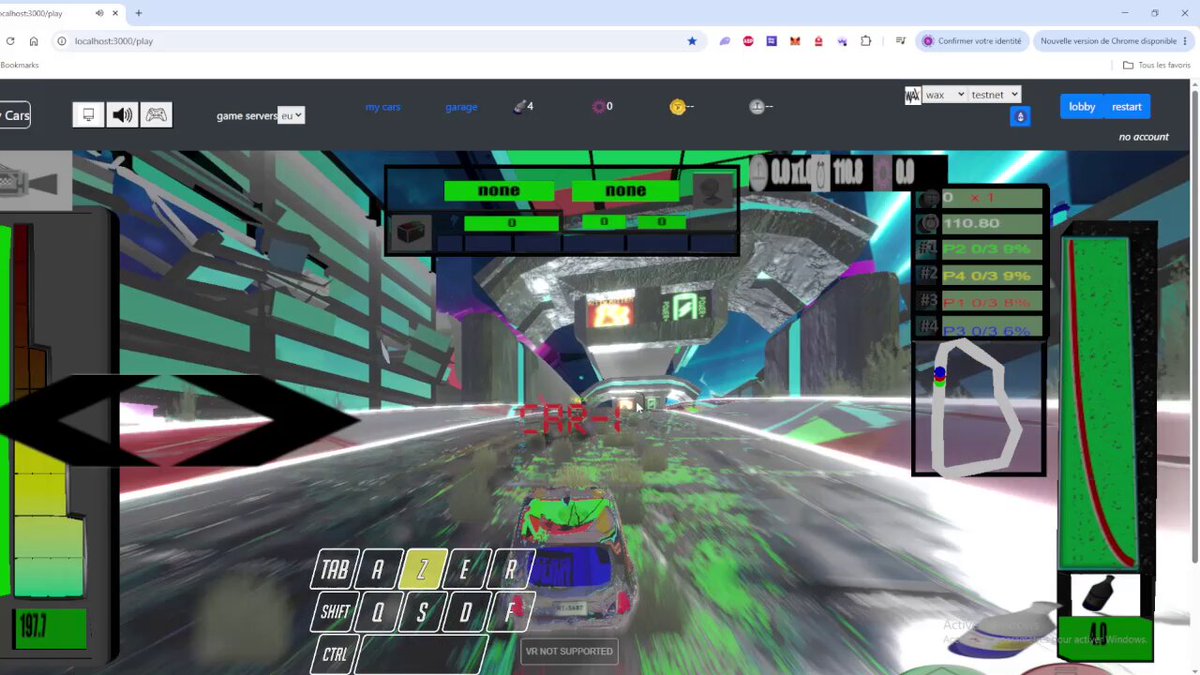
Task: Open Tous les favoris bookmarks folder
Action: pos(1157,65)
